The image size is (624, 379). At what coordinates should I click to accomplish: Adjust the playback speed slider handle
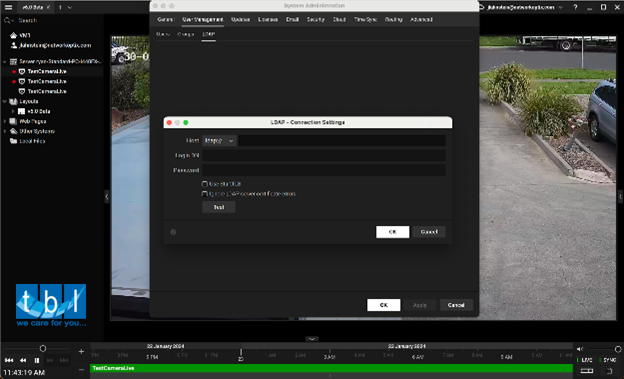pos(43,349)
